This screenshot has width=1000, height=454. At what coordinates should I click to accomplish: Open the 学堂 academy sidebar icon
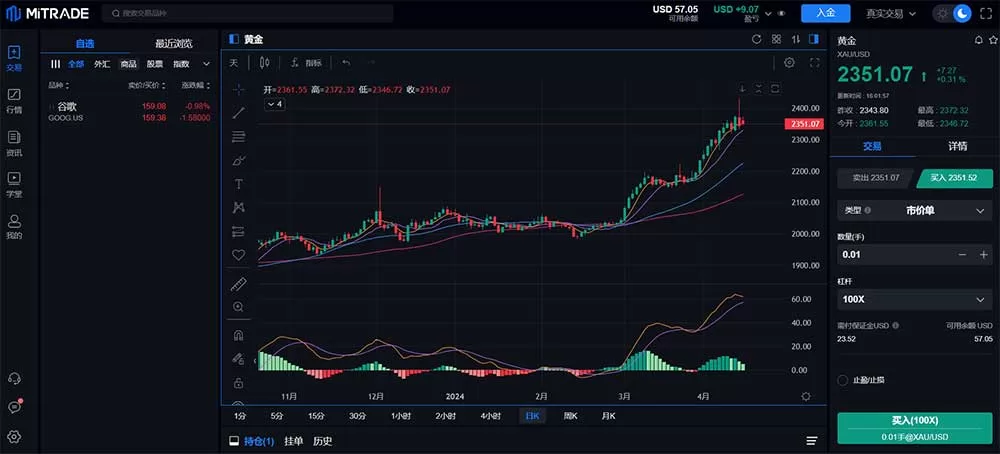coord(14,184)
